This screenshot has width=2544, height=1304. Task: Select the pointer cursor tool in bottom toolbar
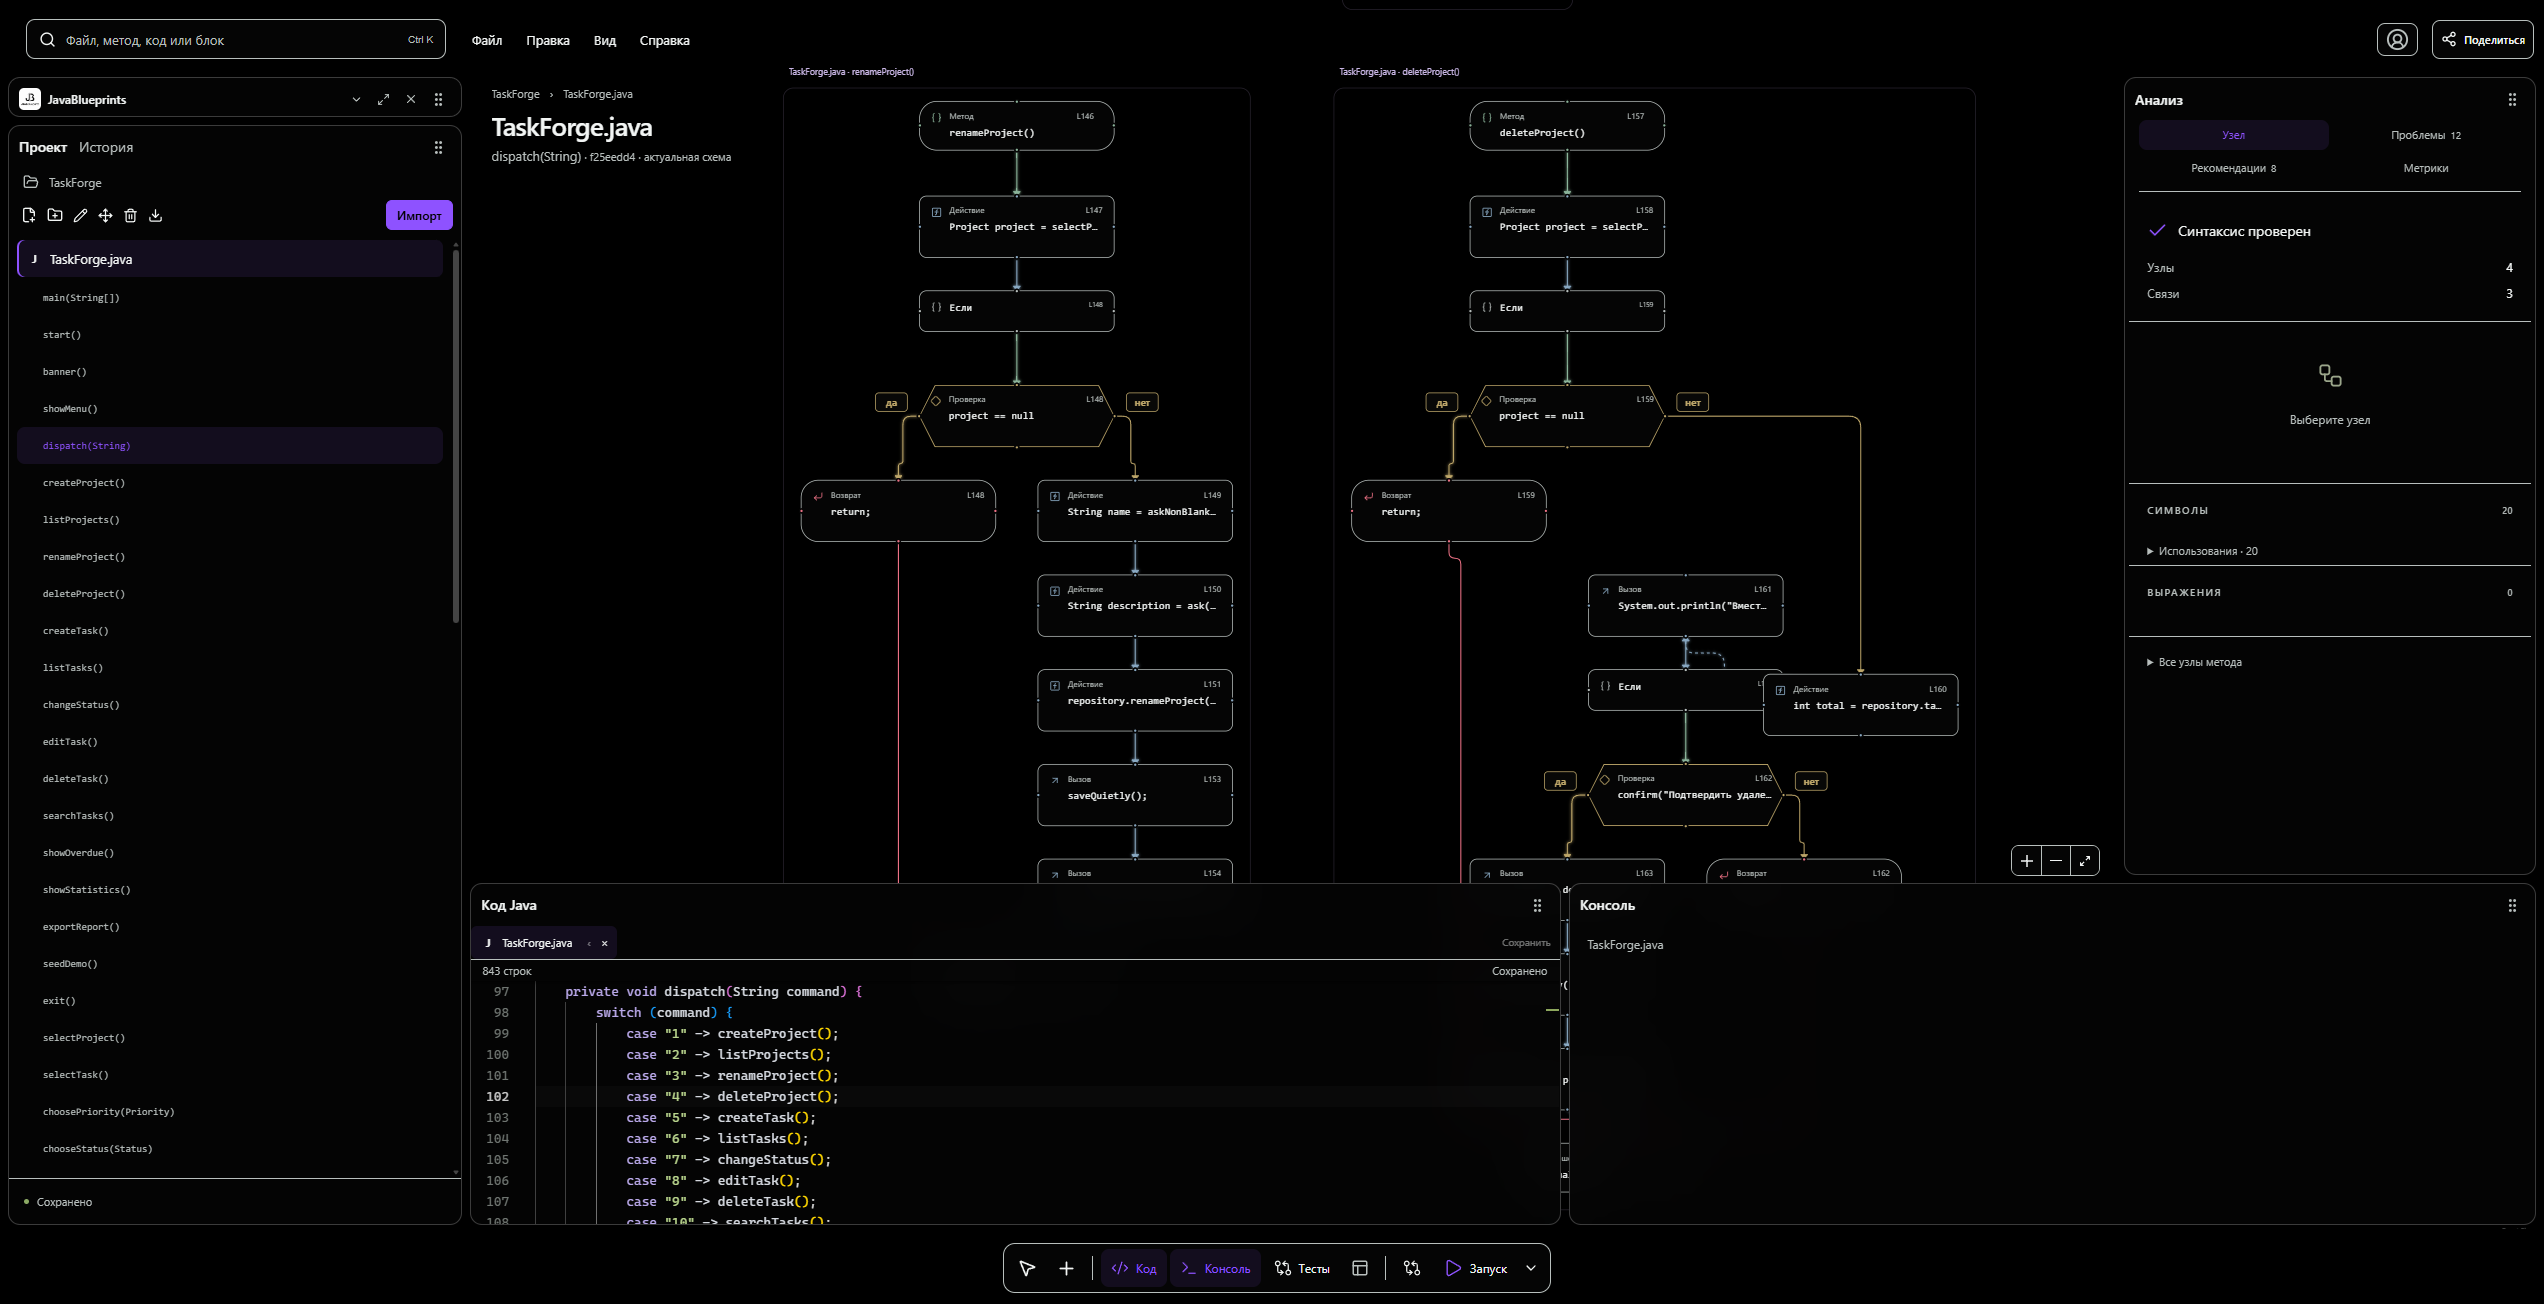point(1027,1268)
